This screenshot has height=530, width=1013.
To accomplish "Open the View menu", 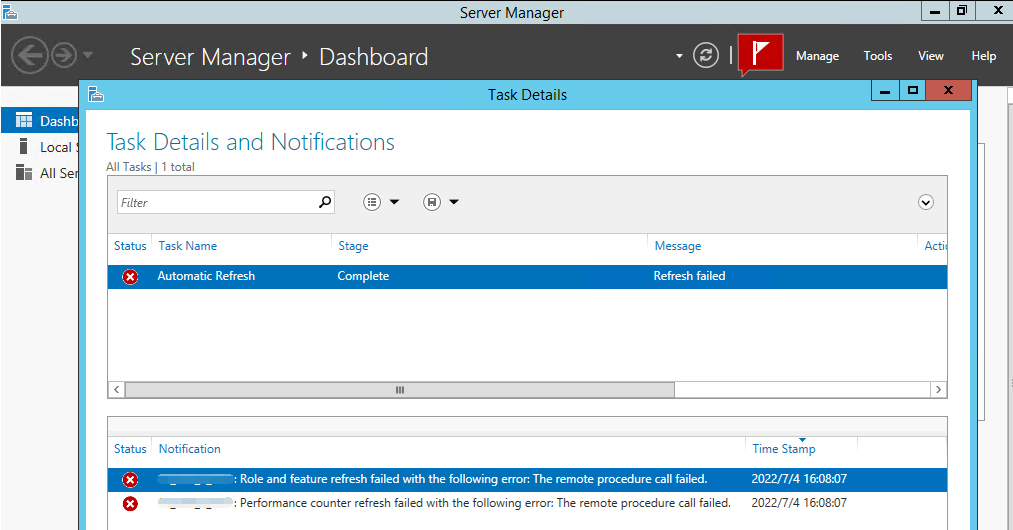I will (931, 56).
